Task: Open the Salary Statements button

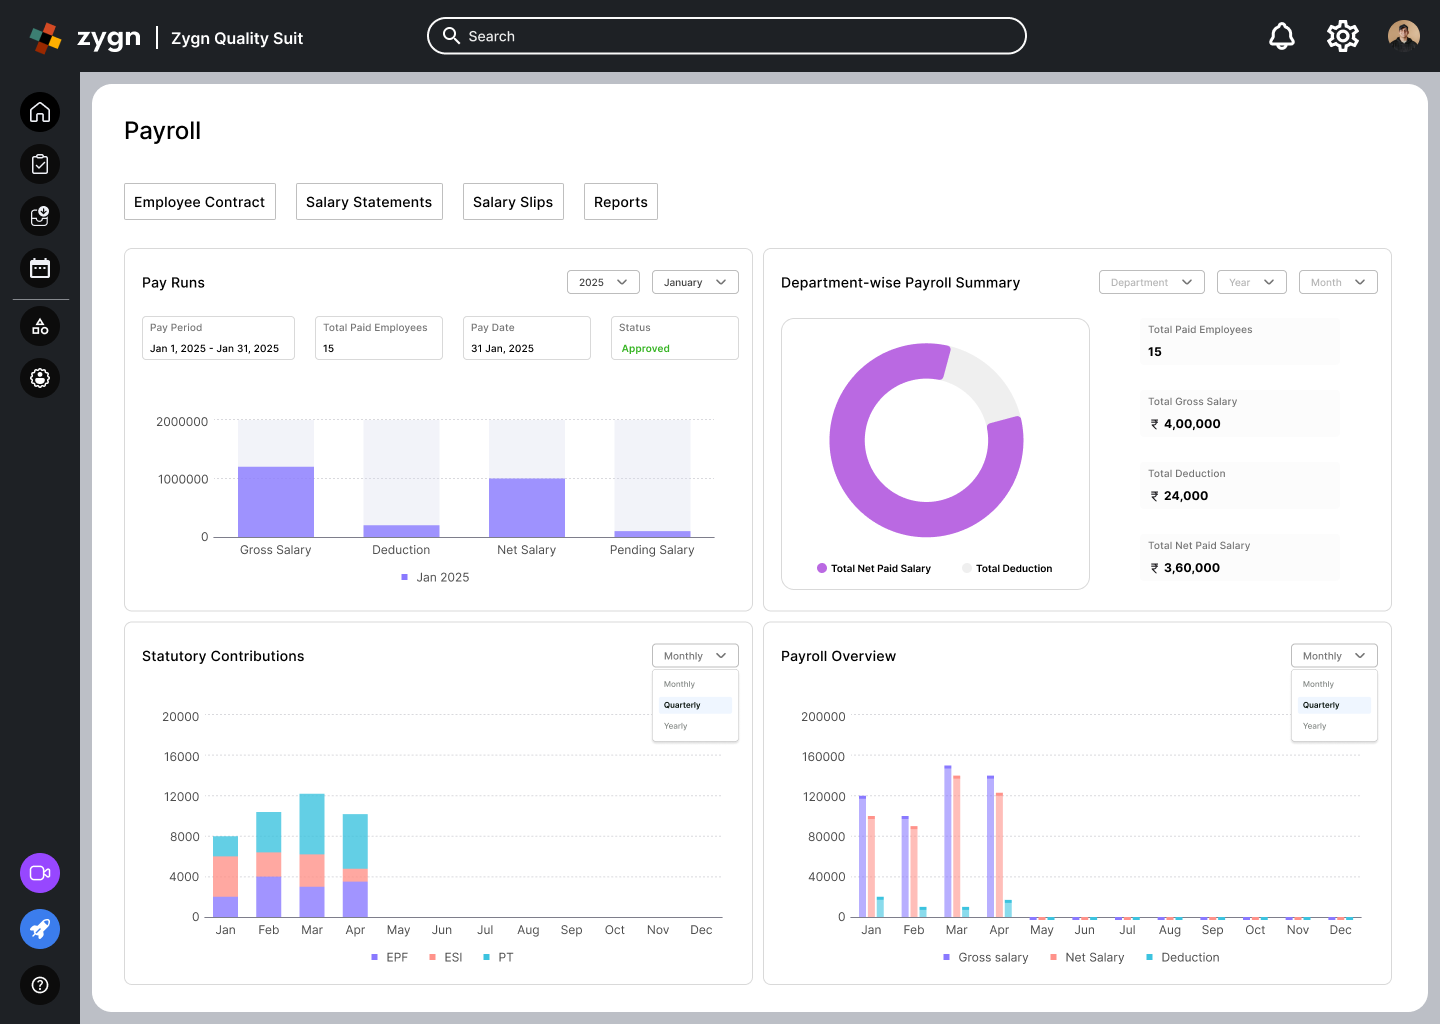Action: pos(369,202)
